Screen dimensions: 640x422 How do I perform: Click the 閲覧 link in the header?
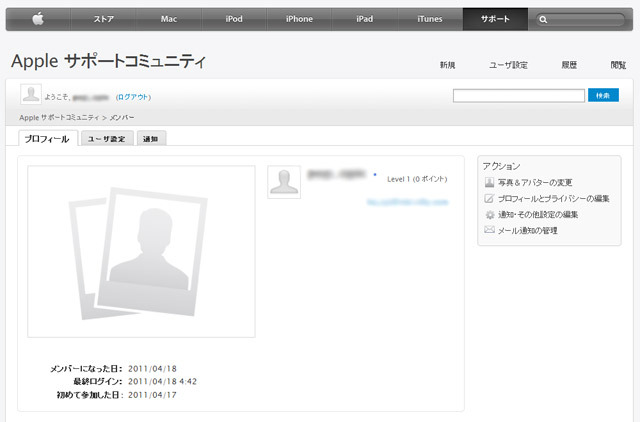pos(618,65)
